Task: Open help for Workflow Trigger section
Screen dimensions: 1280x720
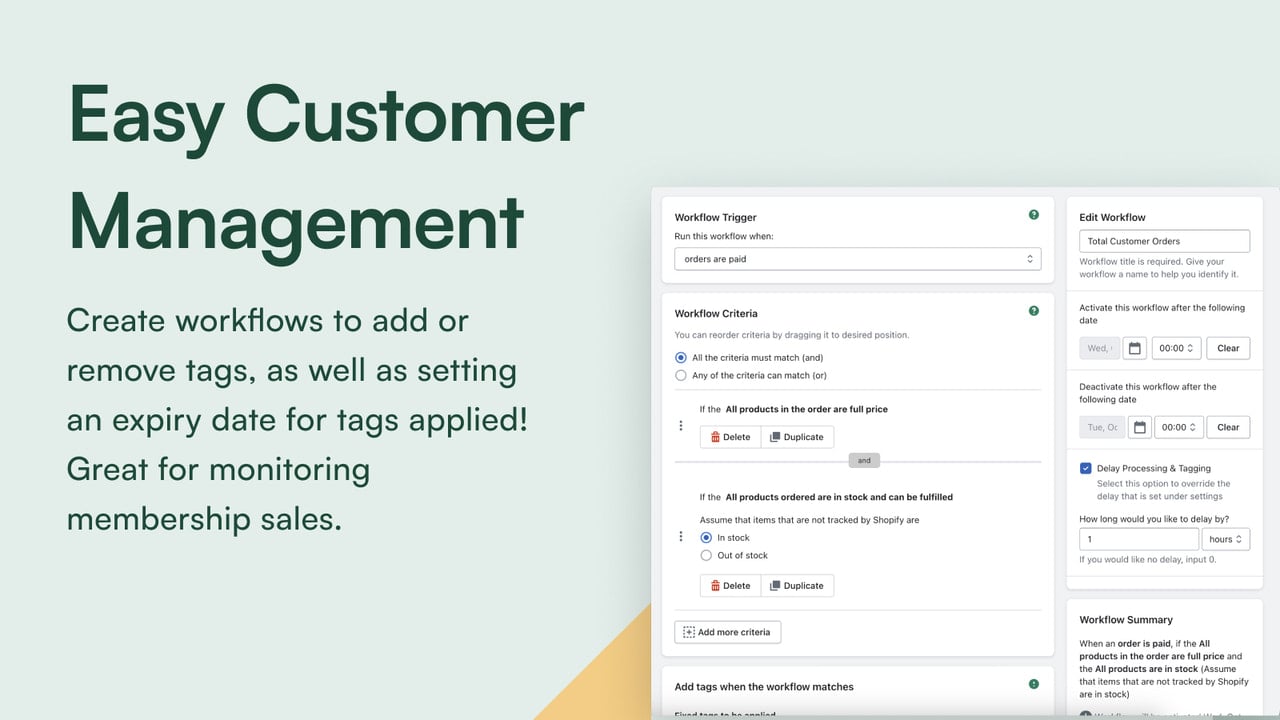Action: tap(1034, 215)
